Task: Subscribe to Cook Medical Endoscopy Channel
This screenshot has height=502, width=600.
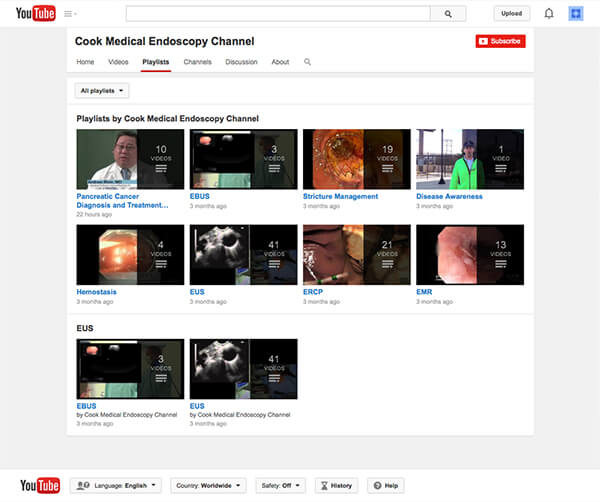Action: (x=501, y=41)
